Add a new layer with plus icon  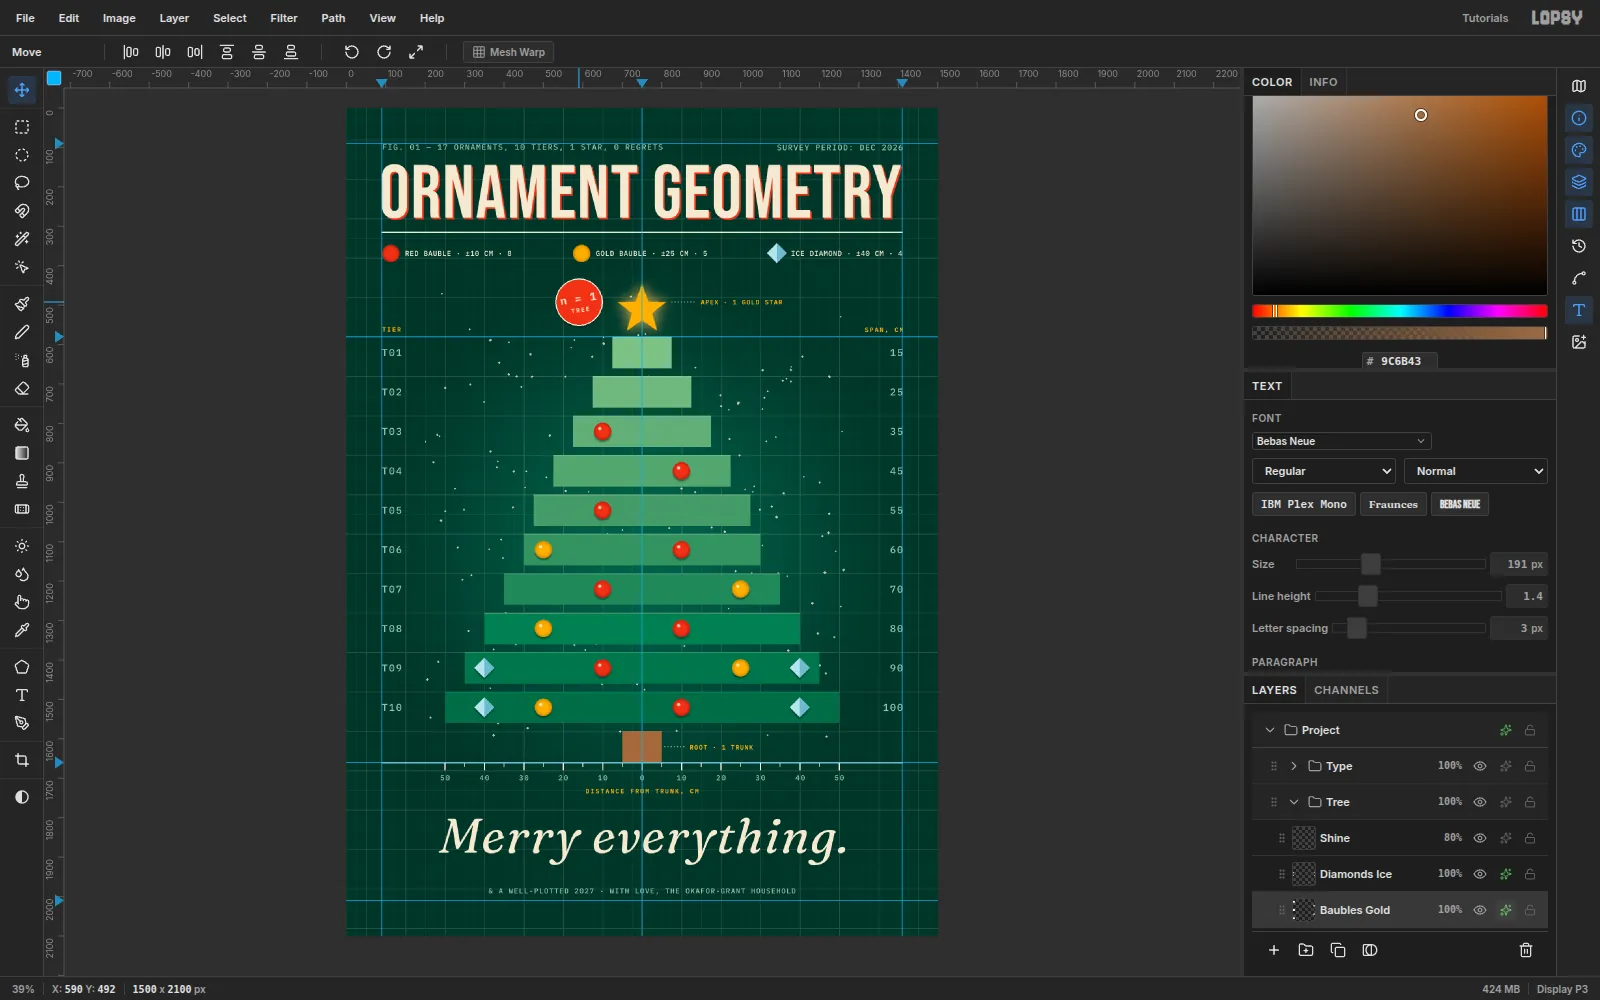pos(1274,950)
